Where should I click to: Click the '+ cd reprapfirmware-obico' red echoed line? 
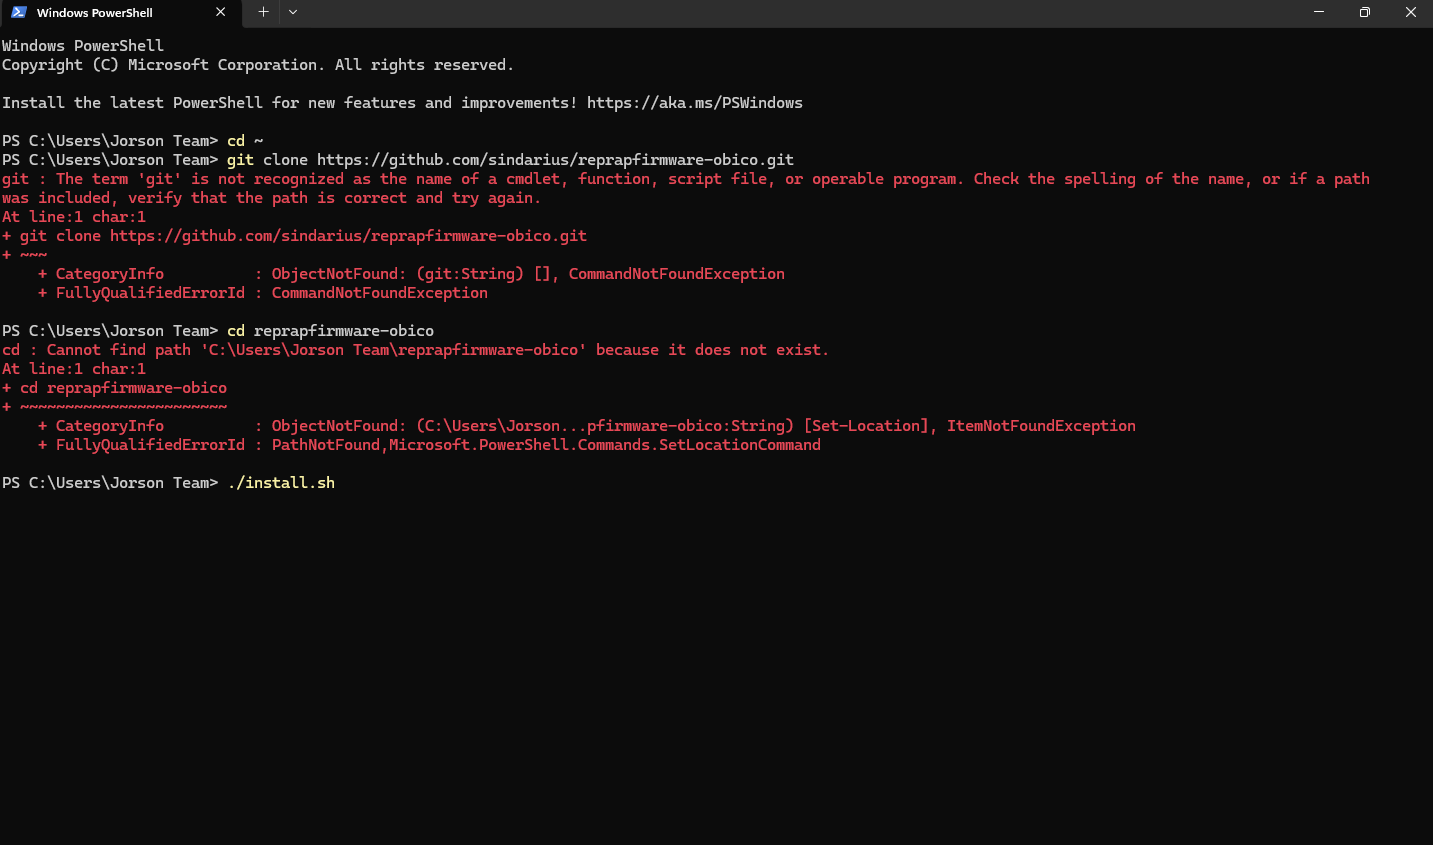tap(114, 388)
